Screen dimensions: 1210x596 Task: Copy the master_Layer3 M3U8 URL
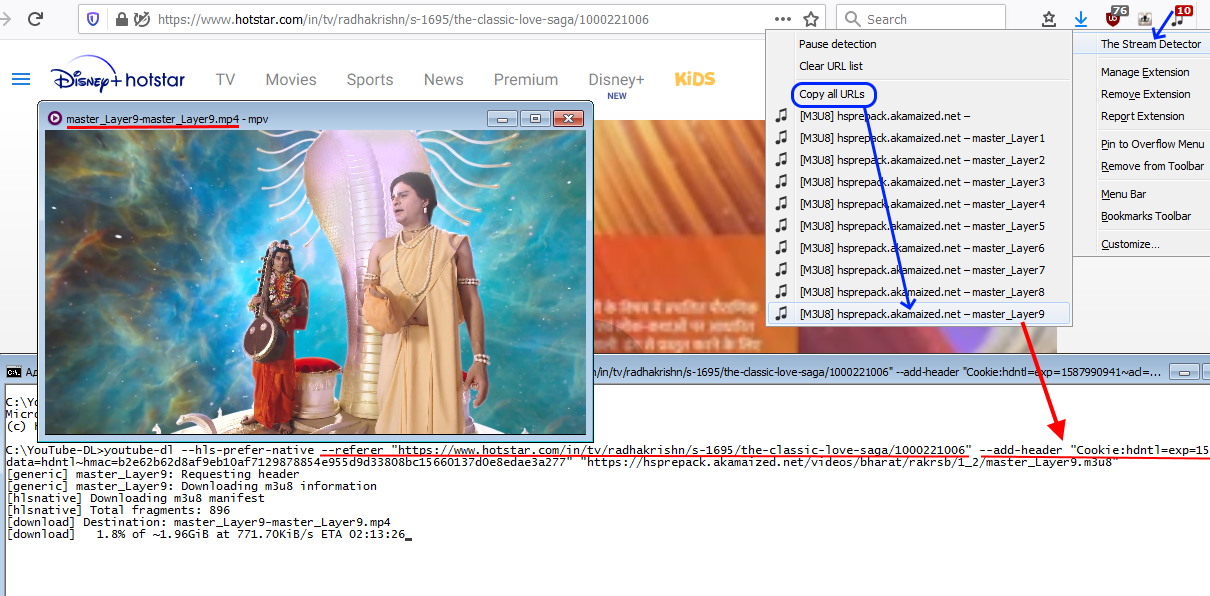pyautogui.click(x=918, y=182)
